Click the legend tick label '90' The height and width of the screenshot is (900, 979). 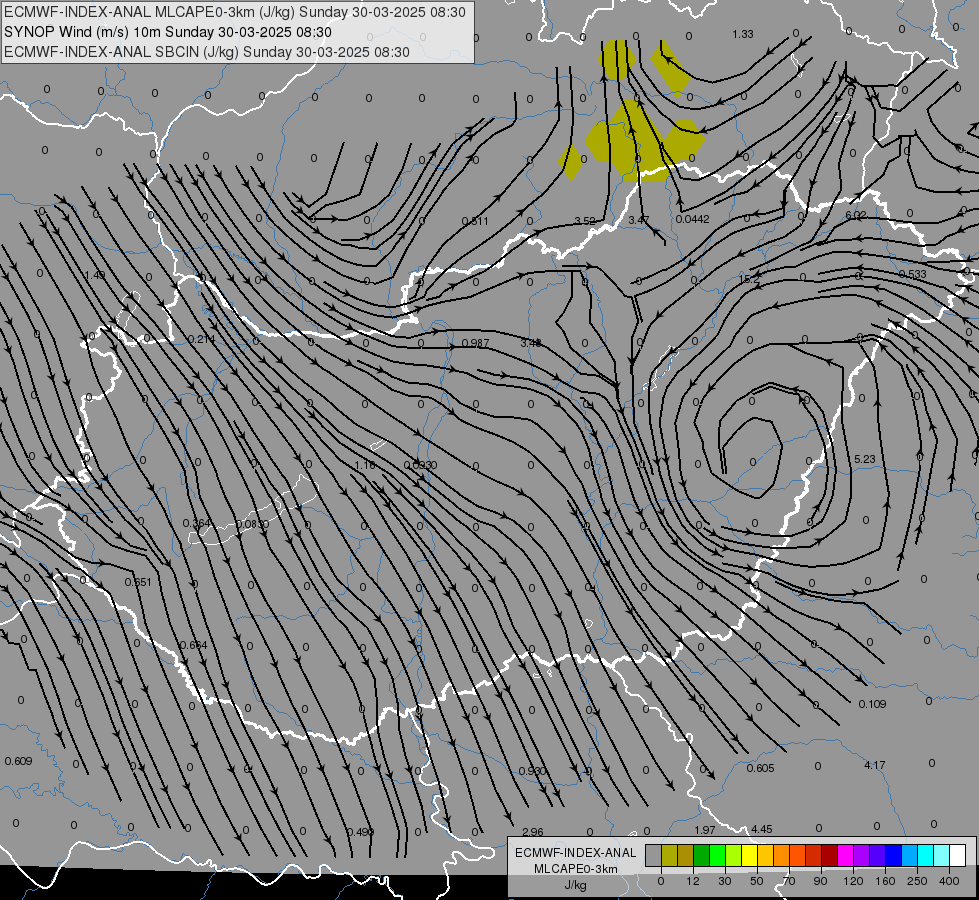pyautogui.click(x=820, y=881)
